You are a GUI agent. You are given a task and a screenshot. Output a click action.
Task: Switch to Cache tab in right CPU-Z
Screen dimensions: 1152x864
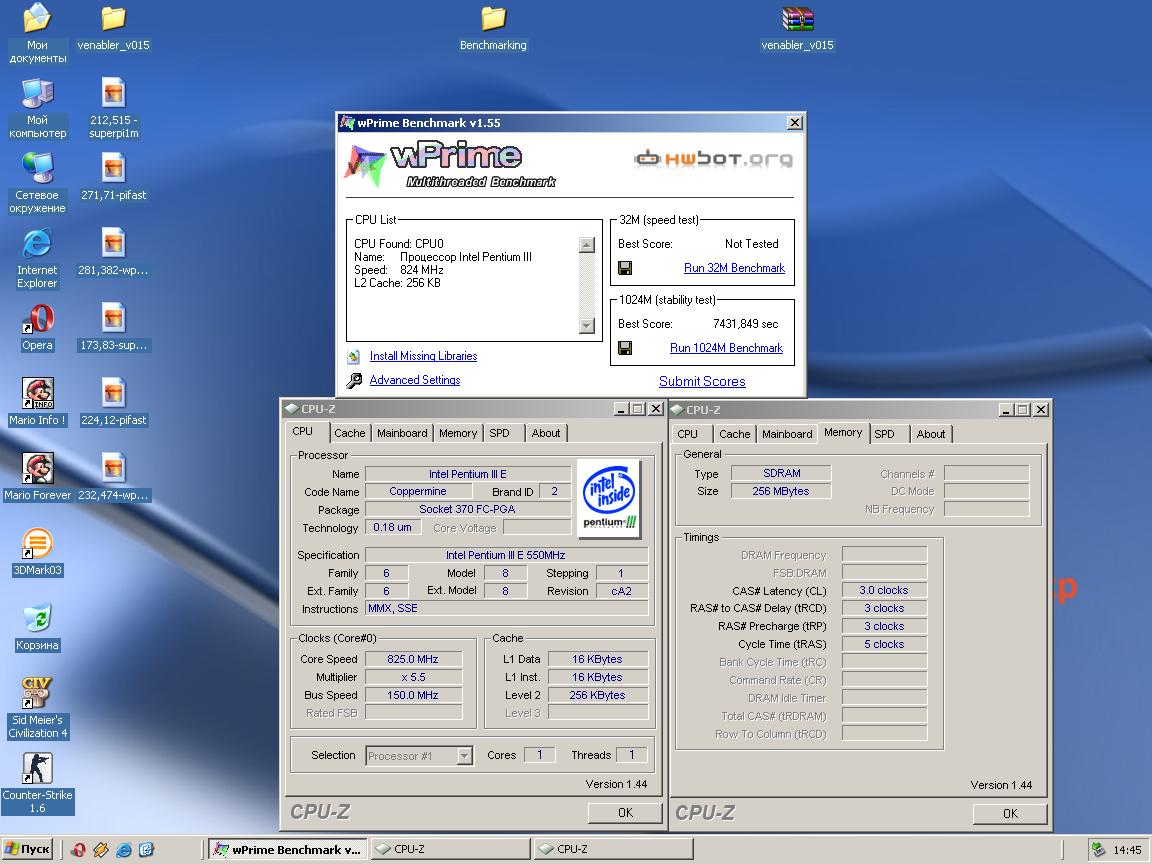735,434
